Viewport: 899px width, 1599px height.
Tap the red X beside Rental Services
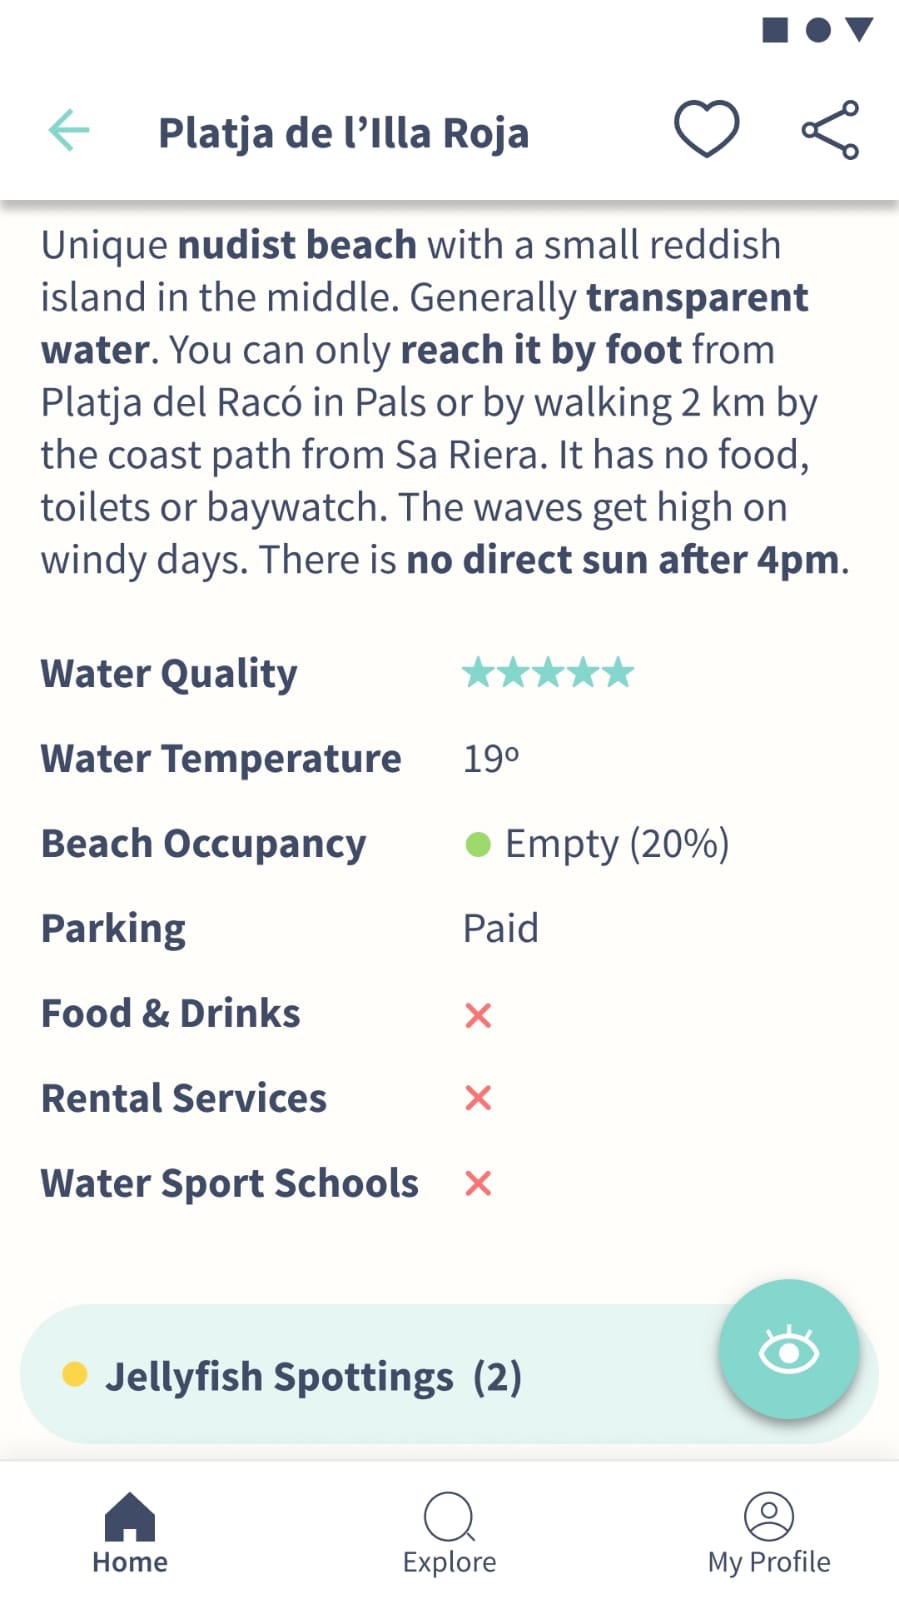(478, 1098)
